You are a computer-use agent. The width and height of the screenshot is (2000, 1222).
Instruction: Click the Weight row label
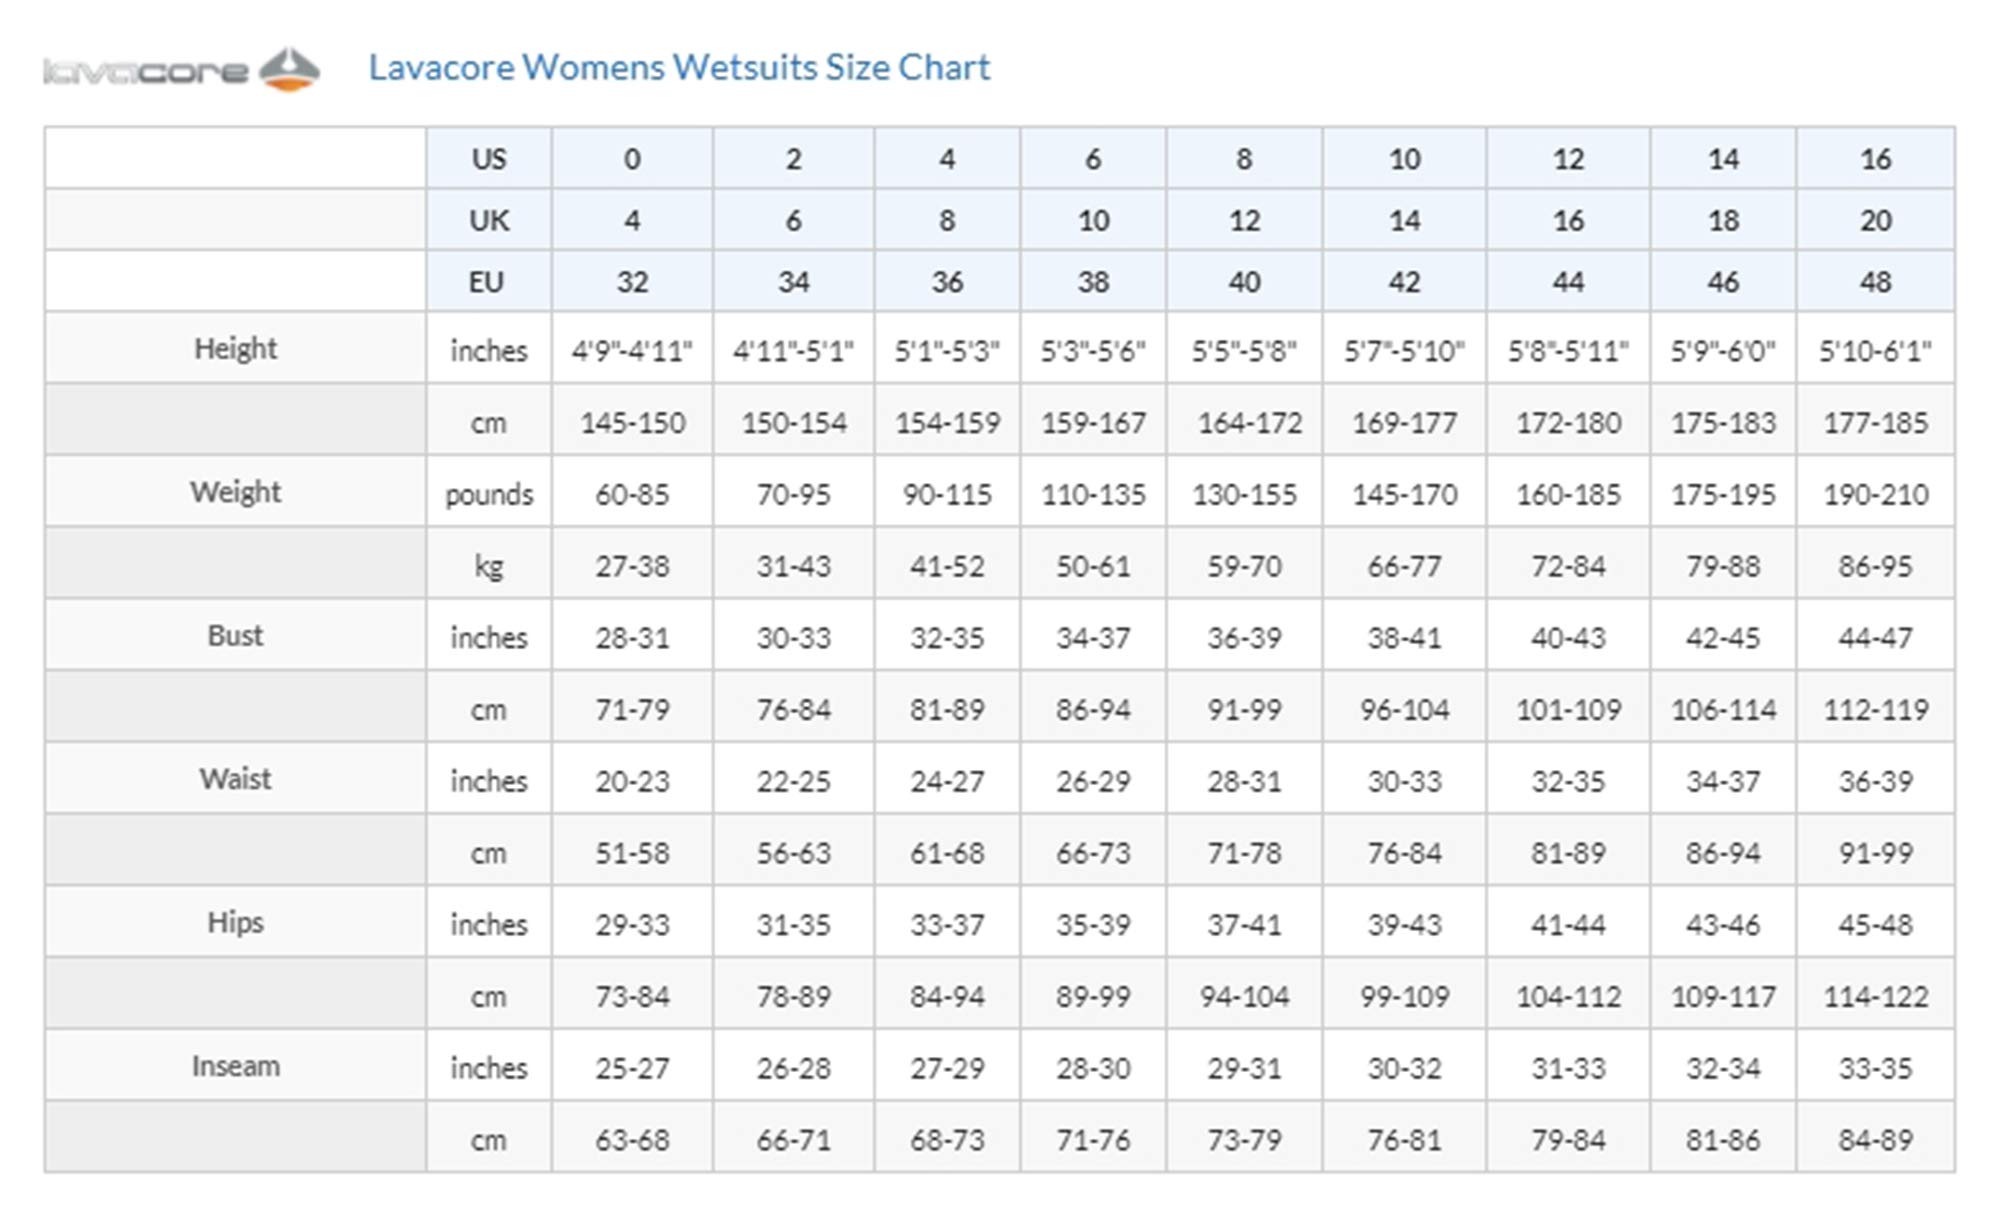tap(235, 491)
